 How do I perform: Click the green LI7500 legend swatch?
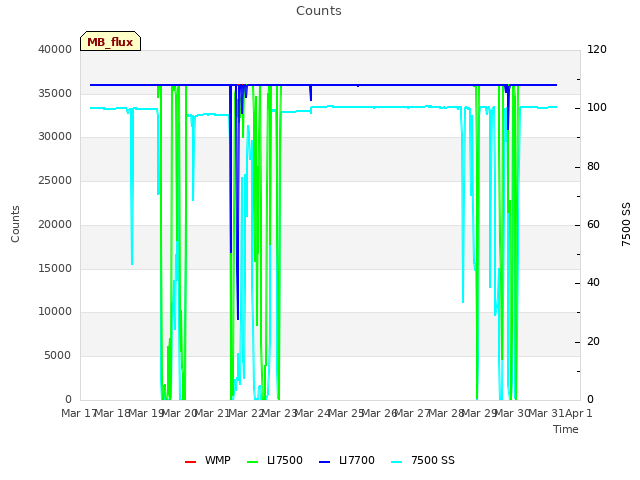click(x=253, y=462)
